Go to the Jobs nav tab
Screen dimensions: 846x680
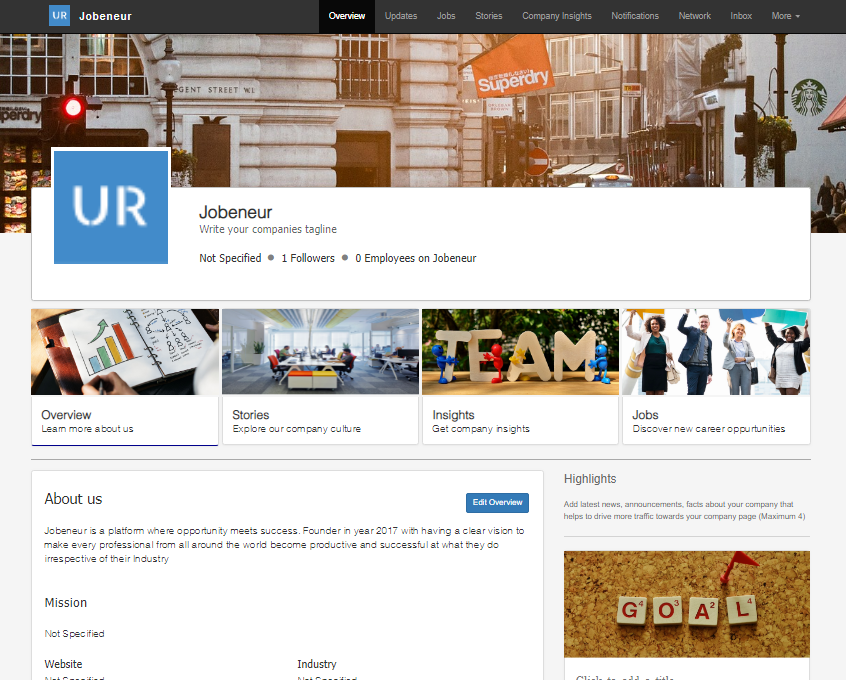(x=446, y=16)
